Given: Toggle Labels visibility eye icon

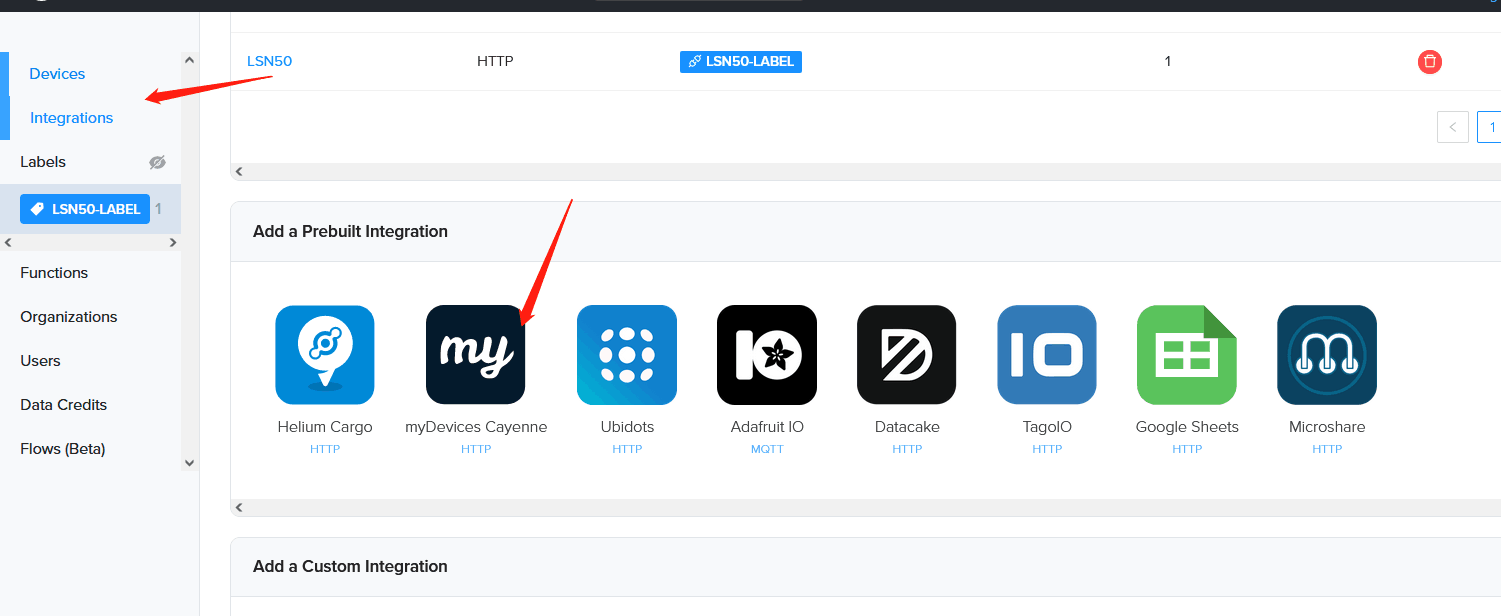Looking at the screenshot, I should [x=157, y=162].
